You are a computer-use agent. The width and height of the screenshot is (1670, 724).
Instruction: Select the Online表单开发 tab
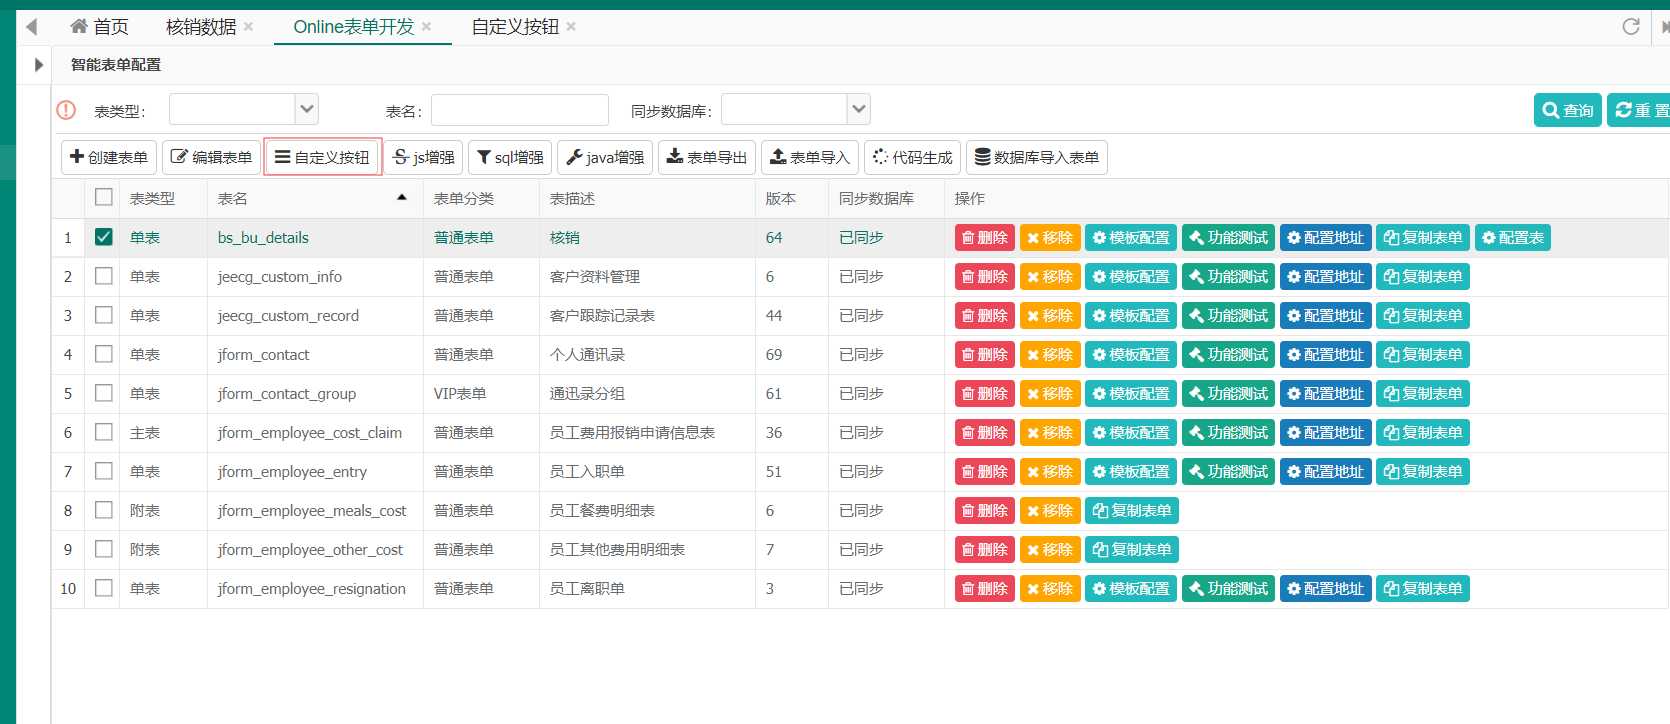(x=353, y=27)
